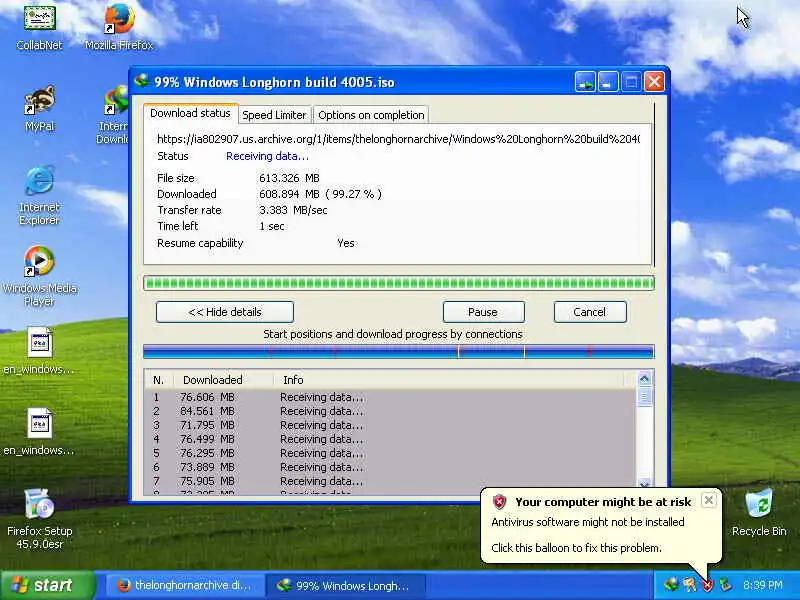Click the Downloaded column header
The image size is (800, 600).
tap(223, 380)
